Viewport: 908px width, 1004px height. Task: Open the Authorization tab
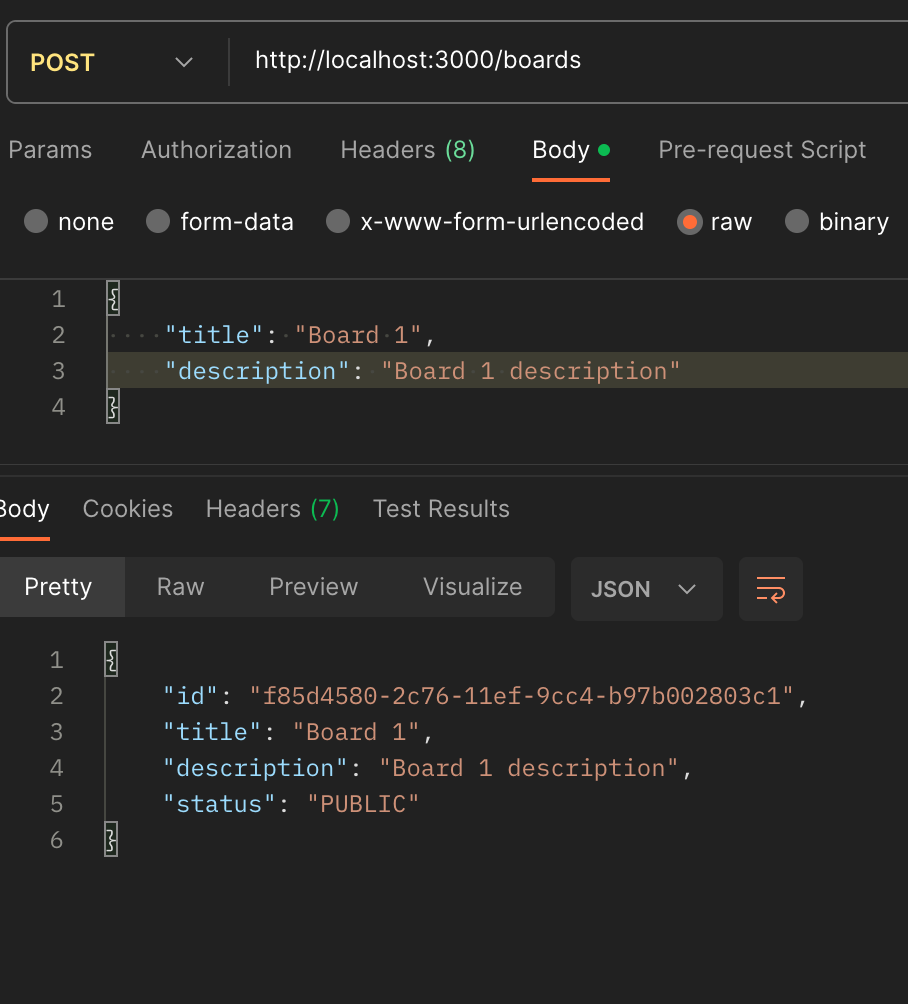[x=216, y=150]
